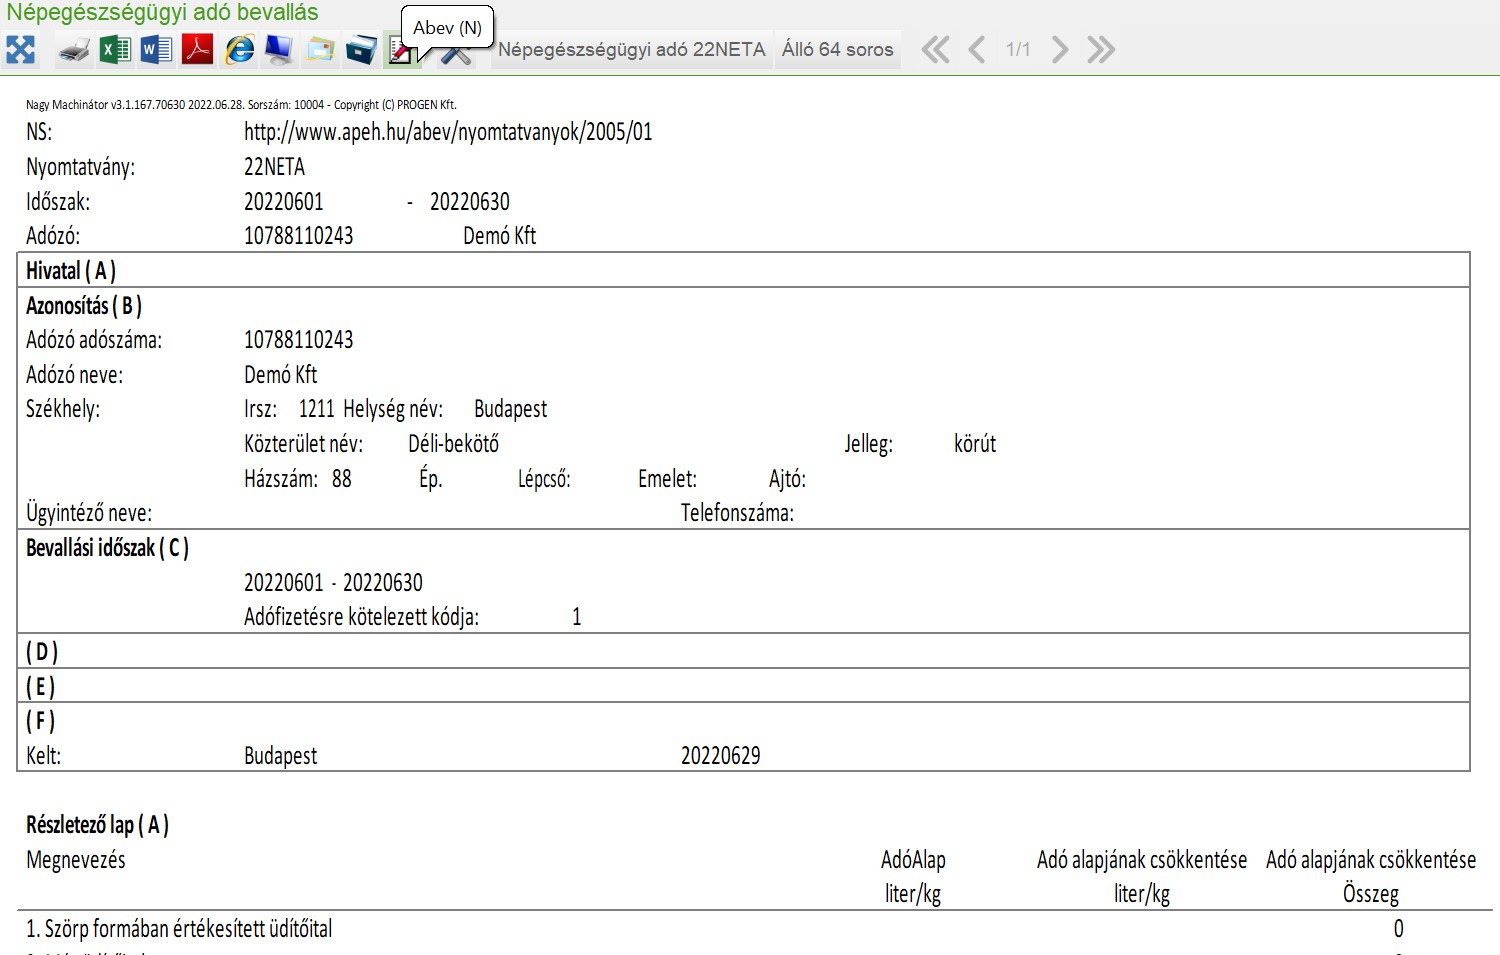
Task: Print the report with the printer icon
Action: [74, 50]
